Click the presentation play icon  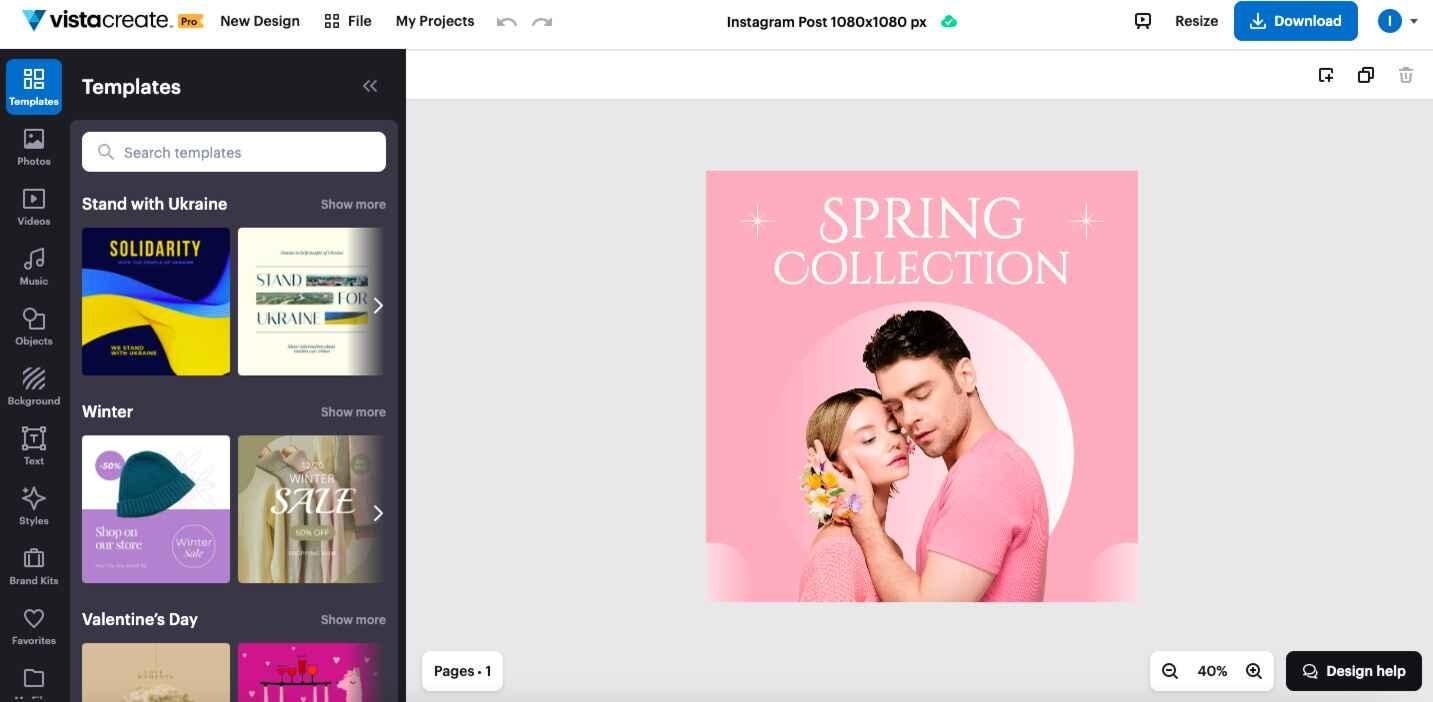(x=1143, y=21)
